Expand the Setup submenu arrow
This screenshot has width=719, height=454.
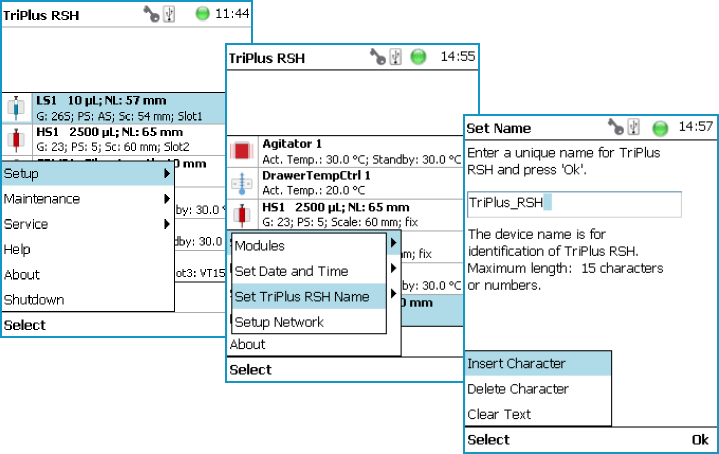(x=167, y=173)
